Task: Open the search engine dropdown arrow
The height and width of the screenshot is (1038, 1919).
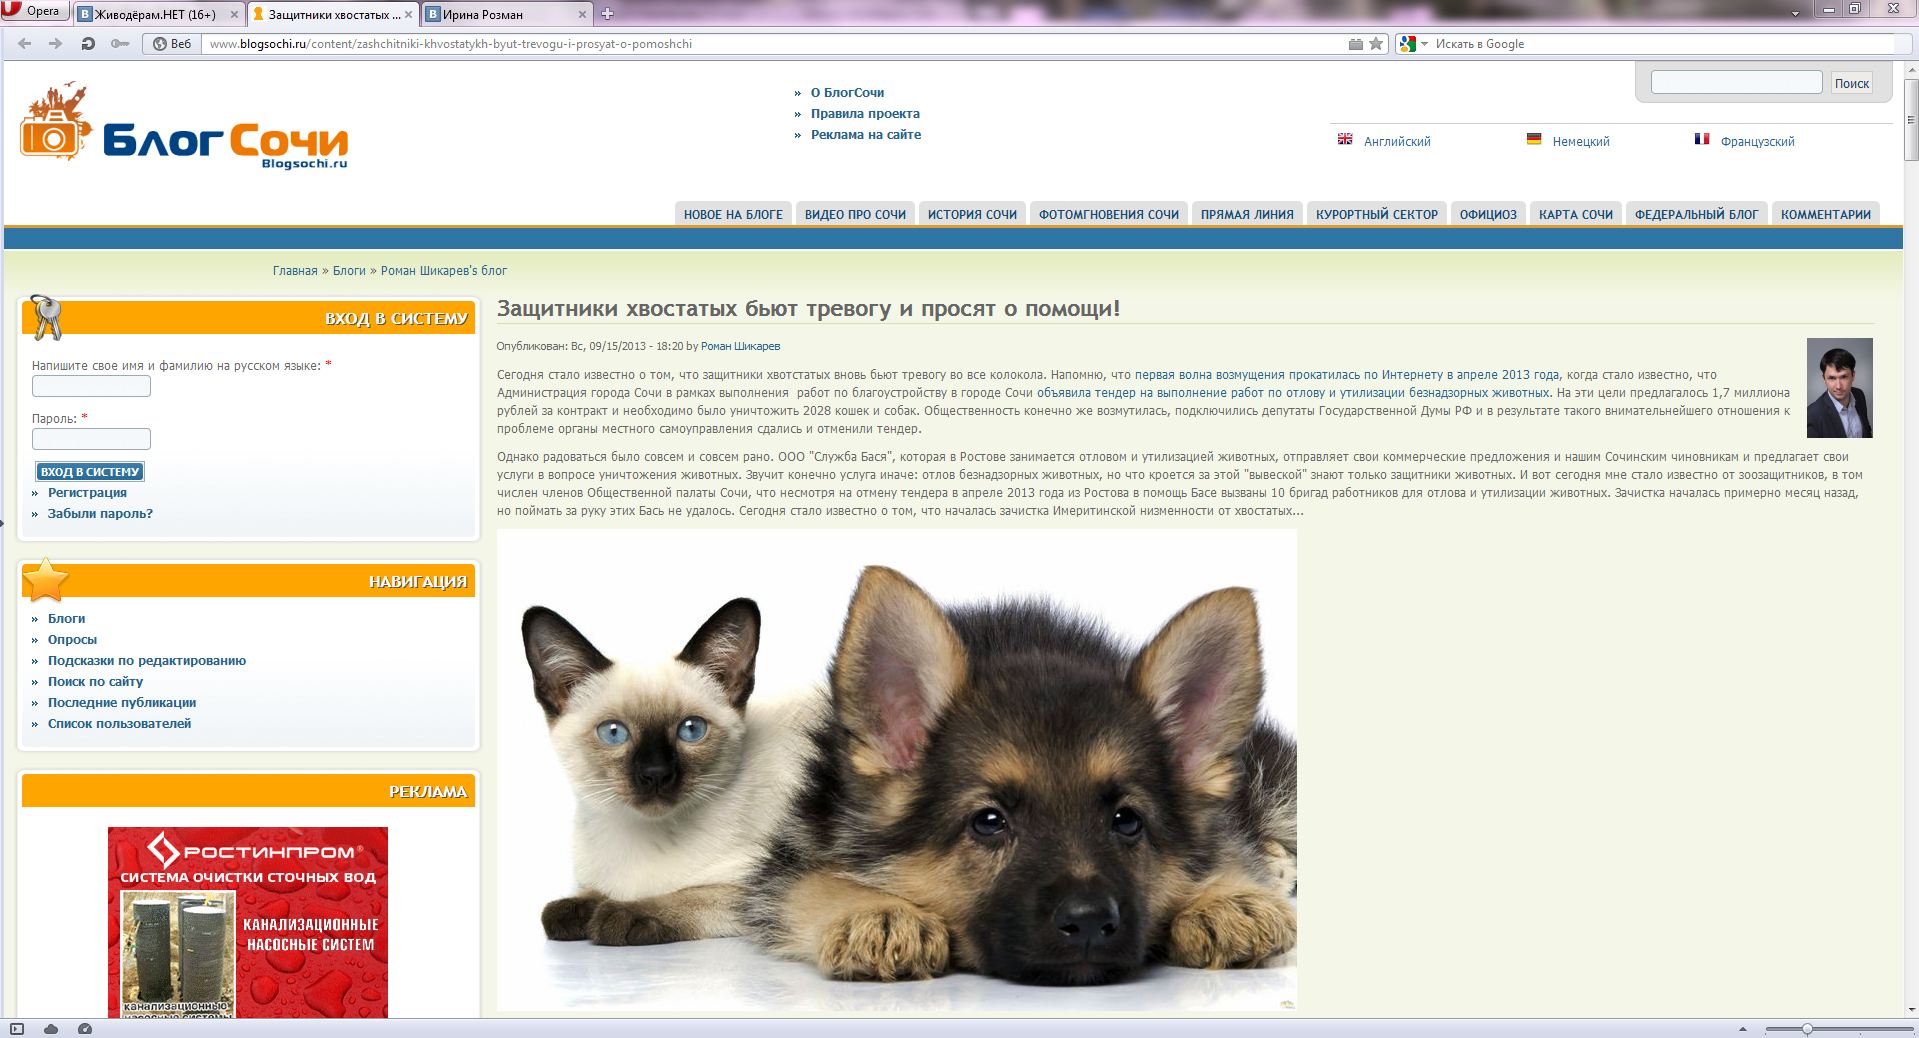Action: pyautogui.click(x=1425, y=44)
